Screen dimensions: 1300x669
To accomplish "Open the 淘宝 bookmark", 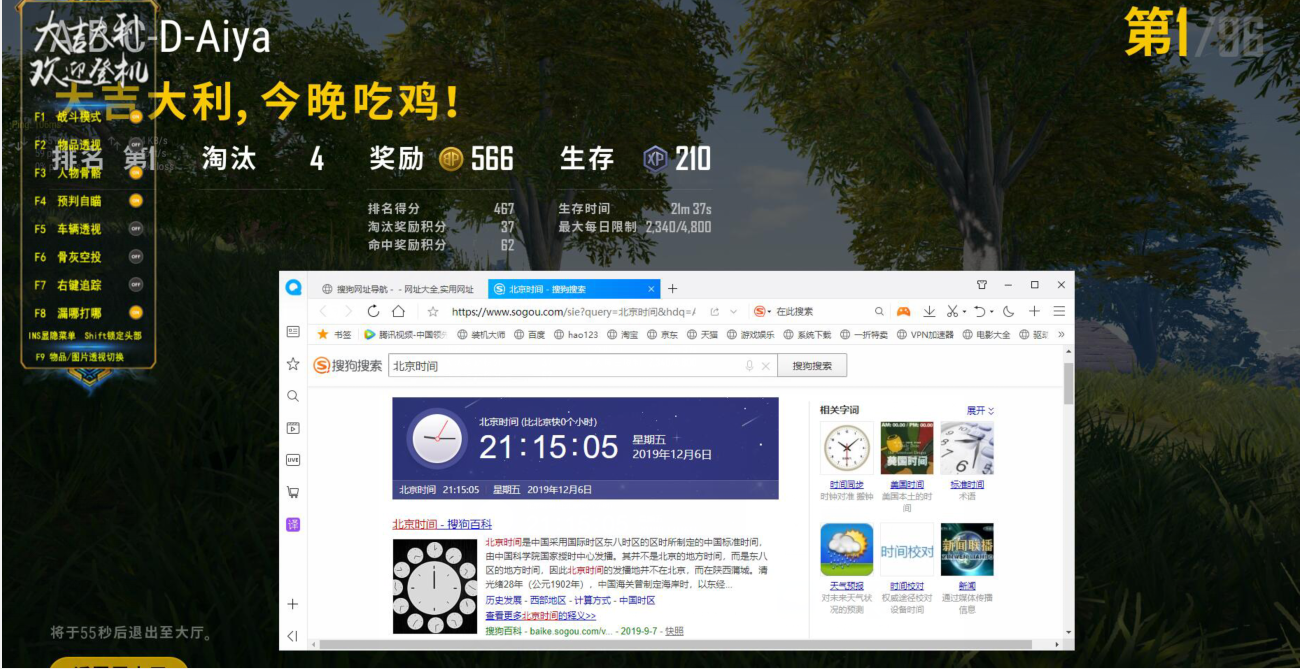I will [623, 335].
